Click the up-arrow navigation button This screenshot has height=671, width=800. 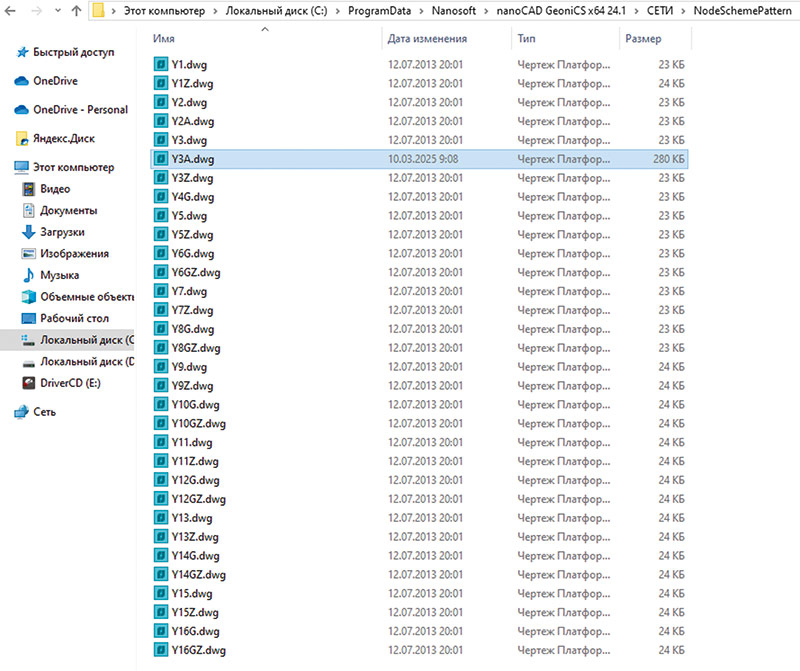pyautogui.click(x=77, y=12)
